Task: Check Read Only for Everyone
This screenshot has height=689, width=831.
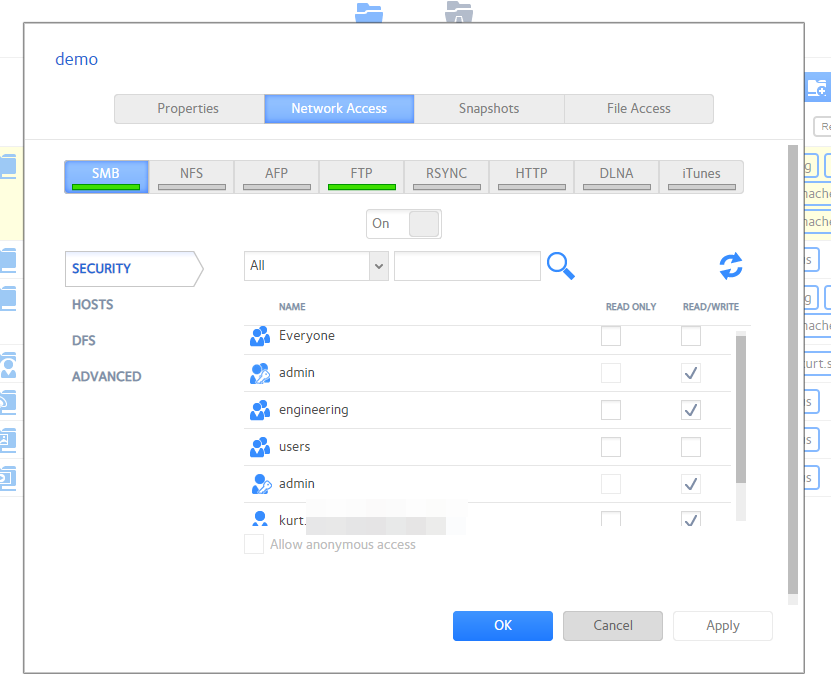Action: coord(611,336)
